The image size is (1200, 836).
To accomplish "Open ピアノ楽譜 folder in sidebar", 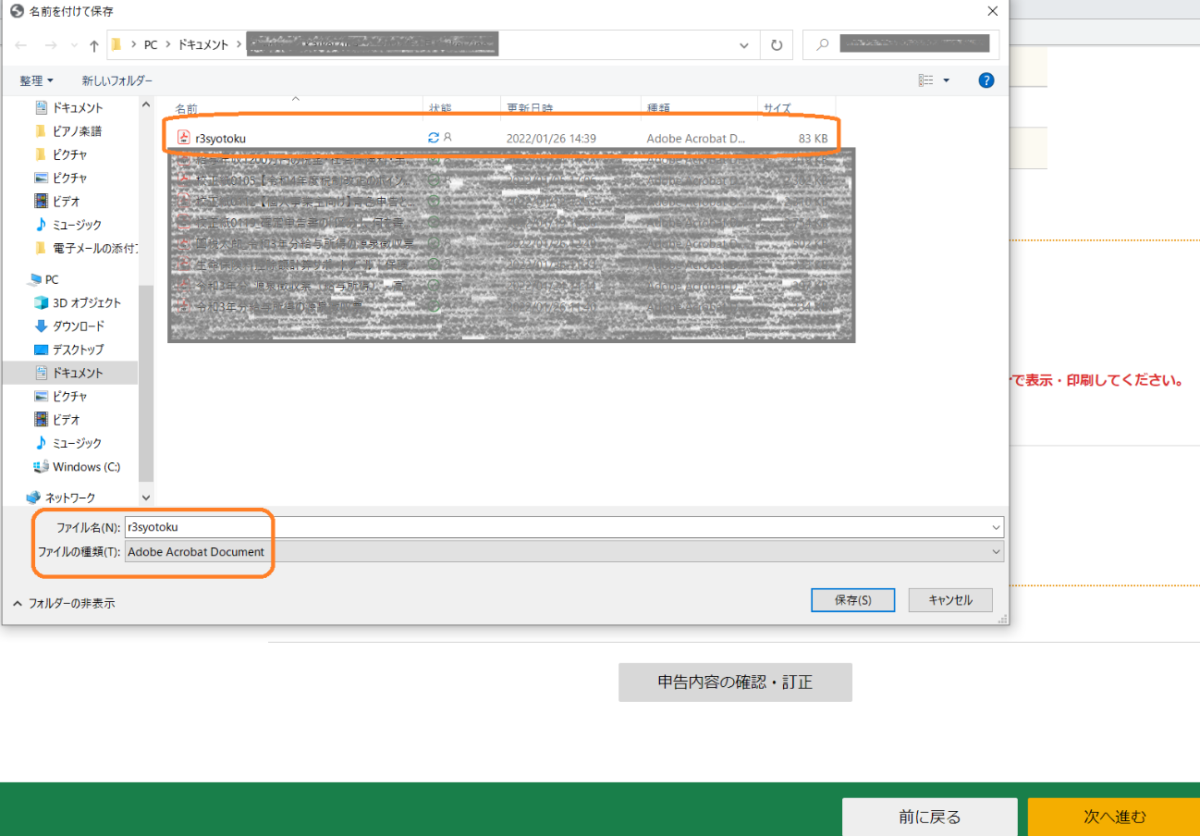I will tap(77, 131).
